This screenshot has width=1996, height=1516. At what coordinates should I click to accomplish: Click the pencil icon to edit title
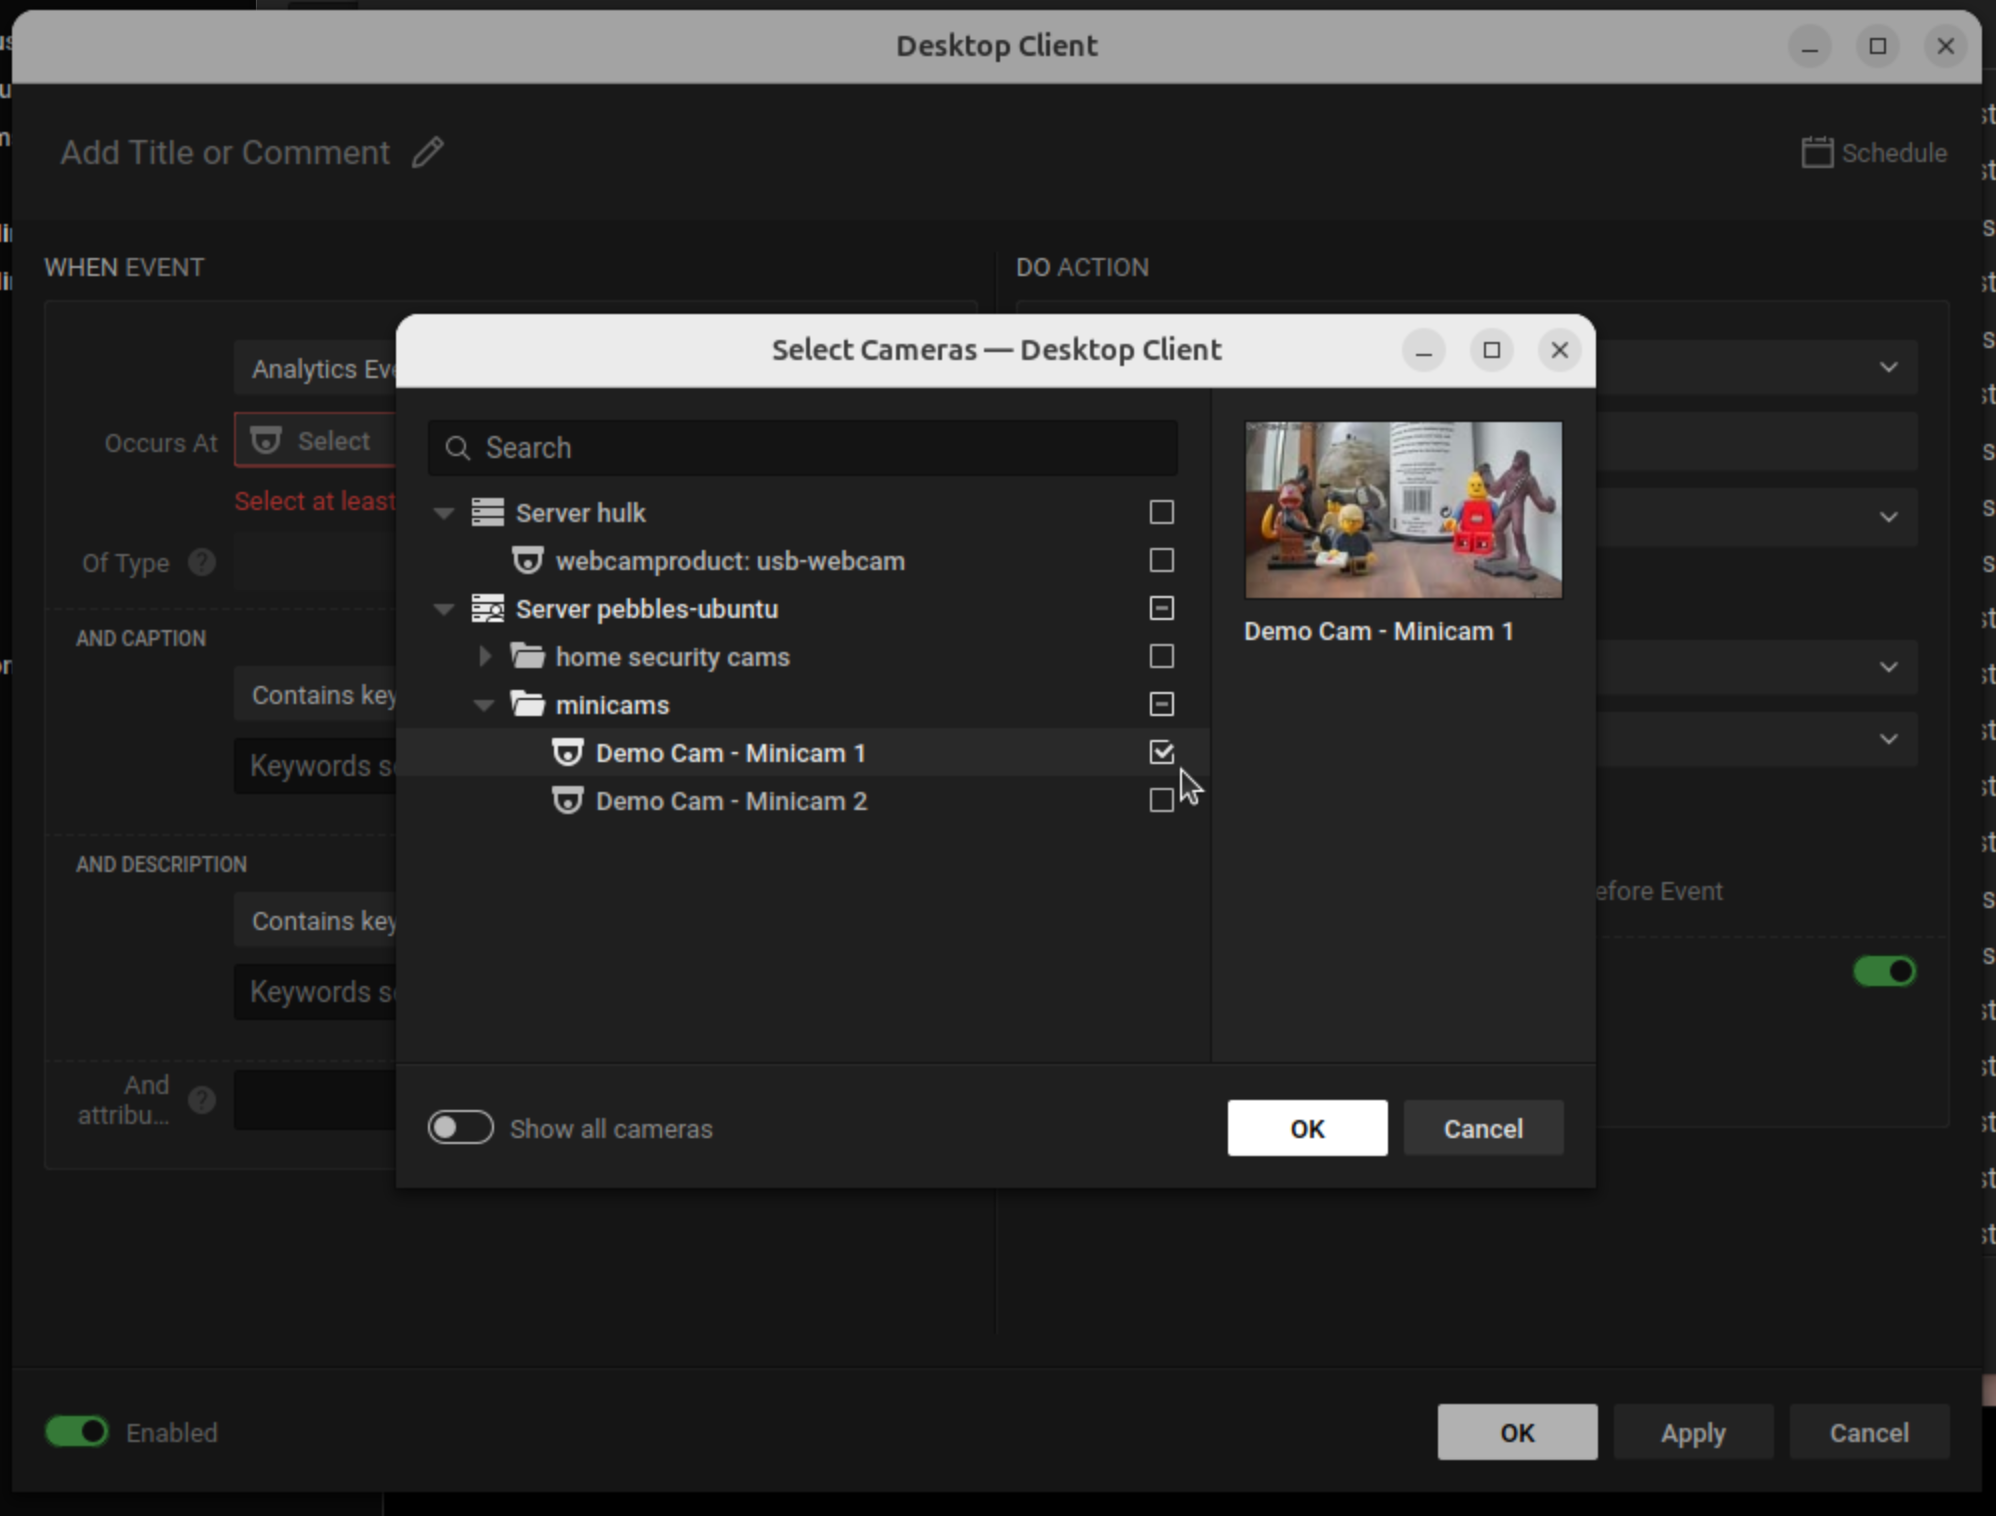click(x=428, y=152)
